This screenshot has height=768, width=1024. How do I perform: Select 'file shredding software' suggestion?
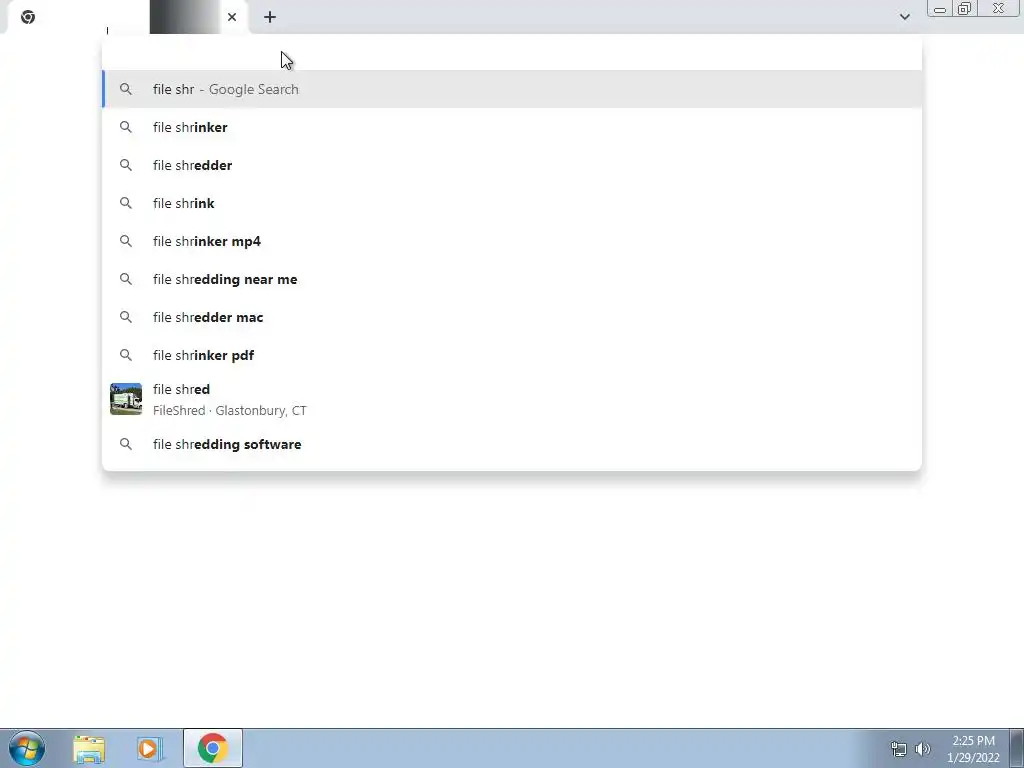[512, 444]
